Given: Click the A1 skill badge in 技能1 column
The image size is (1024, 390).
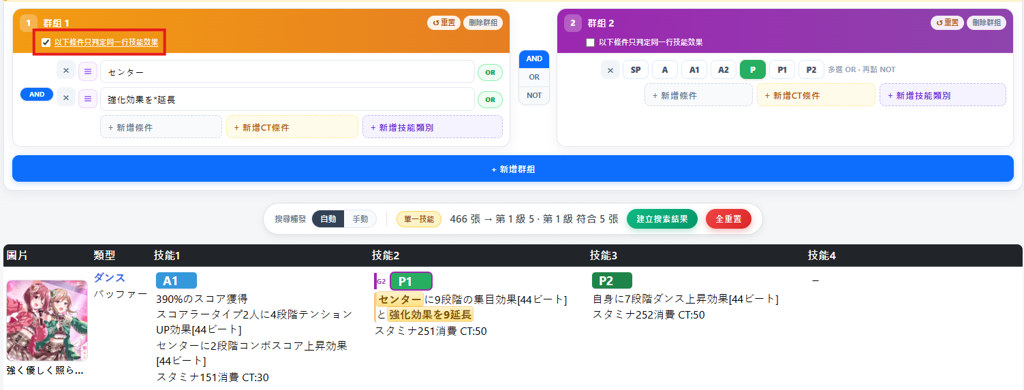Looking at the screenshot, I should (176, 281).
